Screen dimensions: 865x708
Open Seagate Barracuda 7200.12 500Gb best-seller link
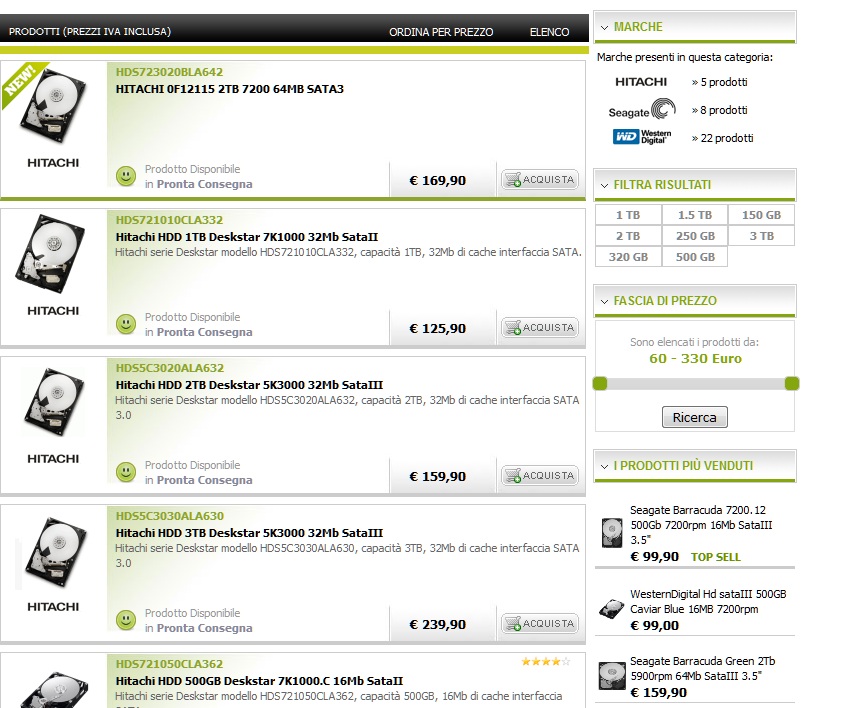[701, 525]
